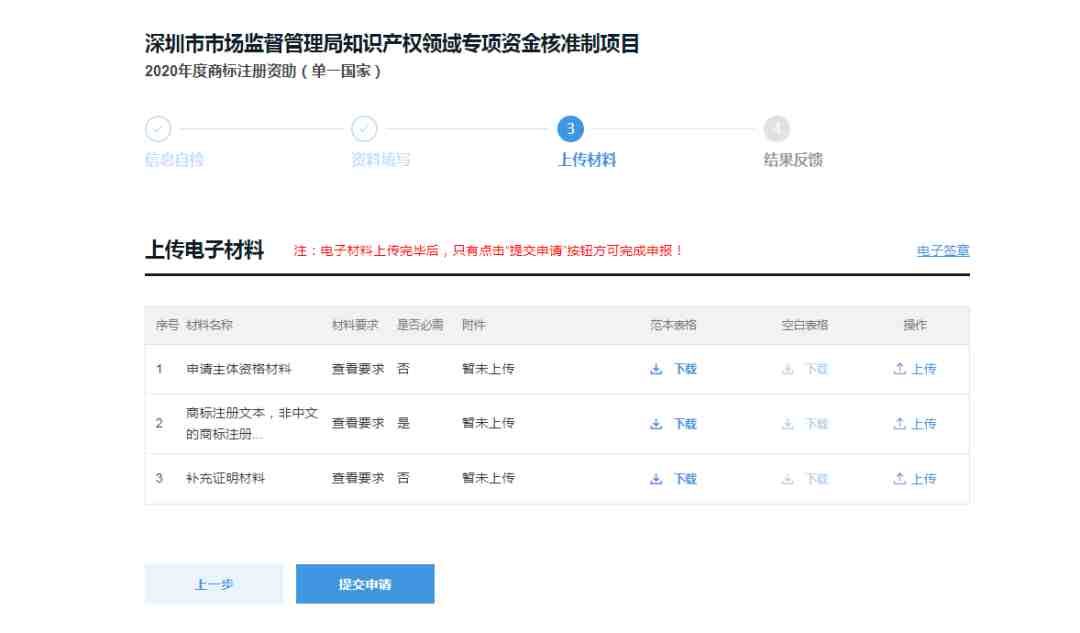Upload icon for 申请主体资格材料 row
Image resolution: width=1080 pixels, height=633 pixels.
(x=900, y=369)
